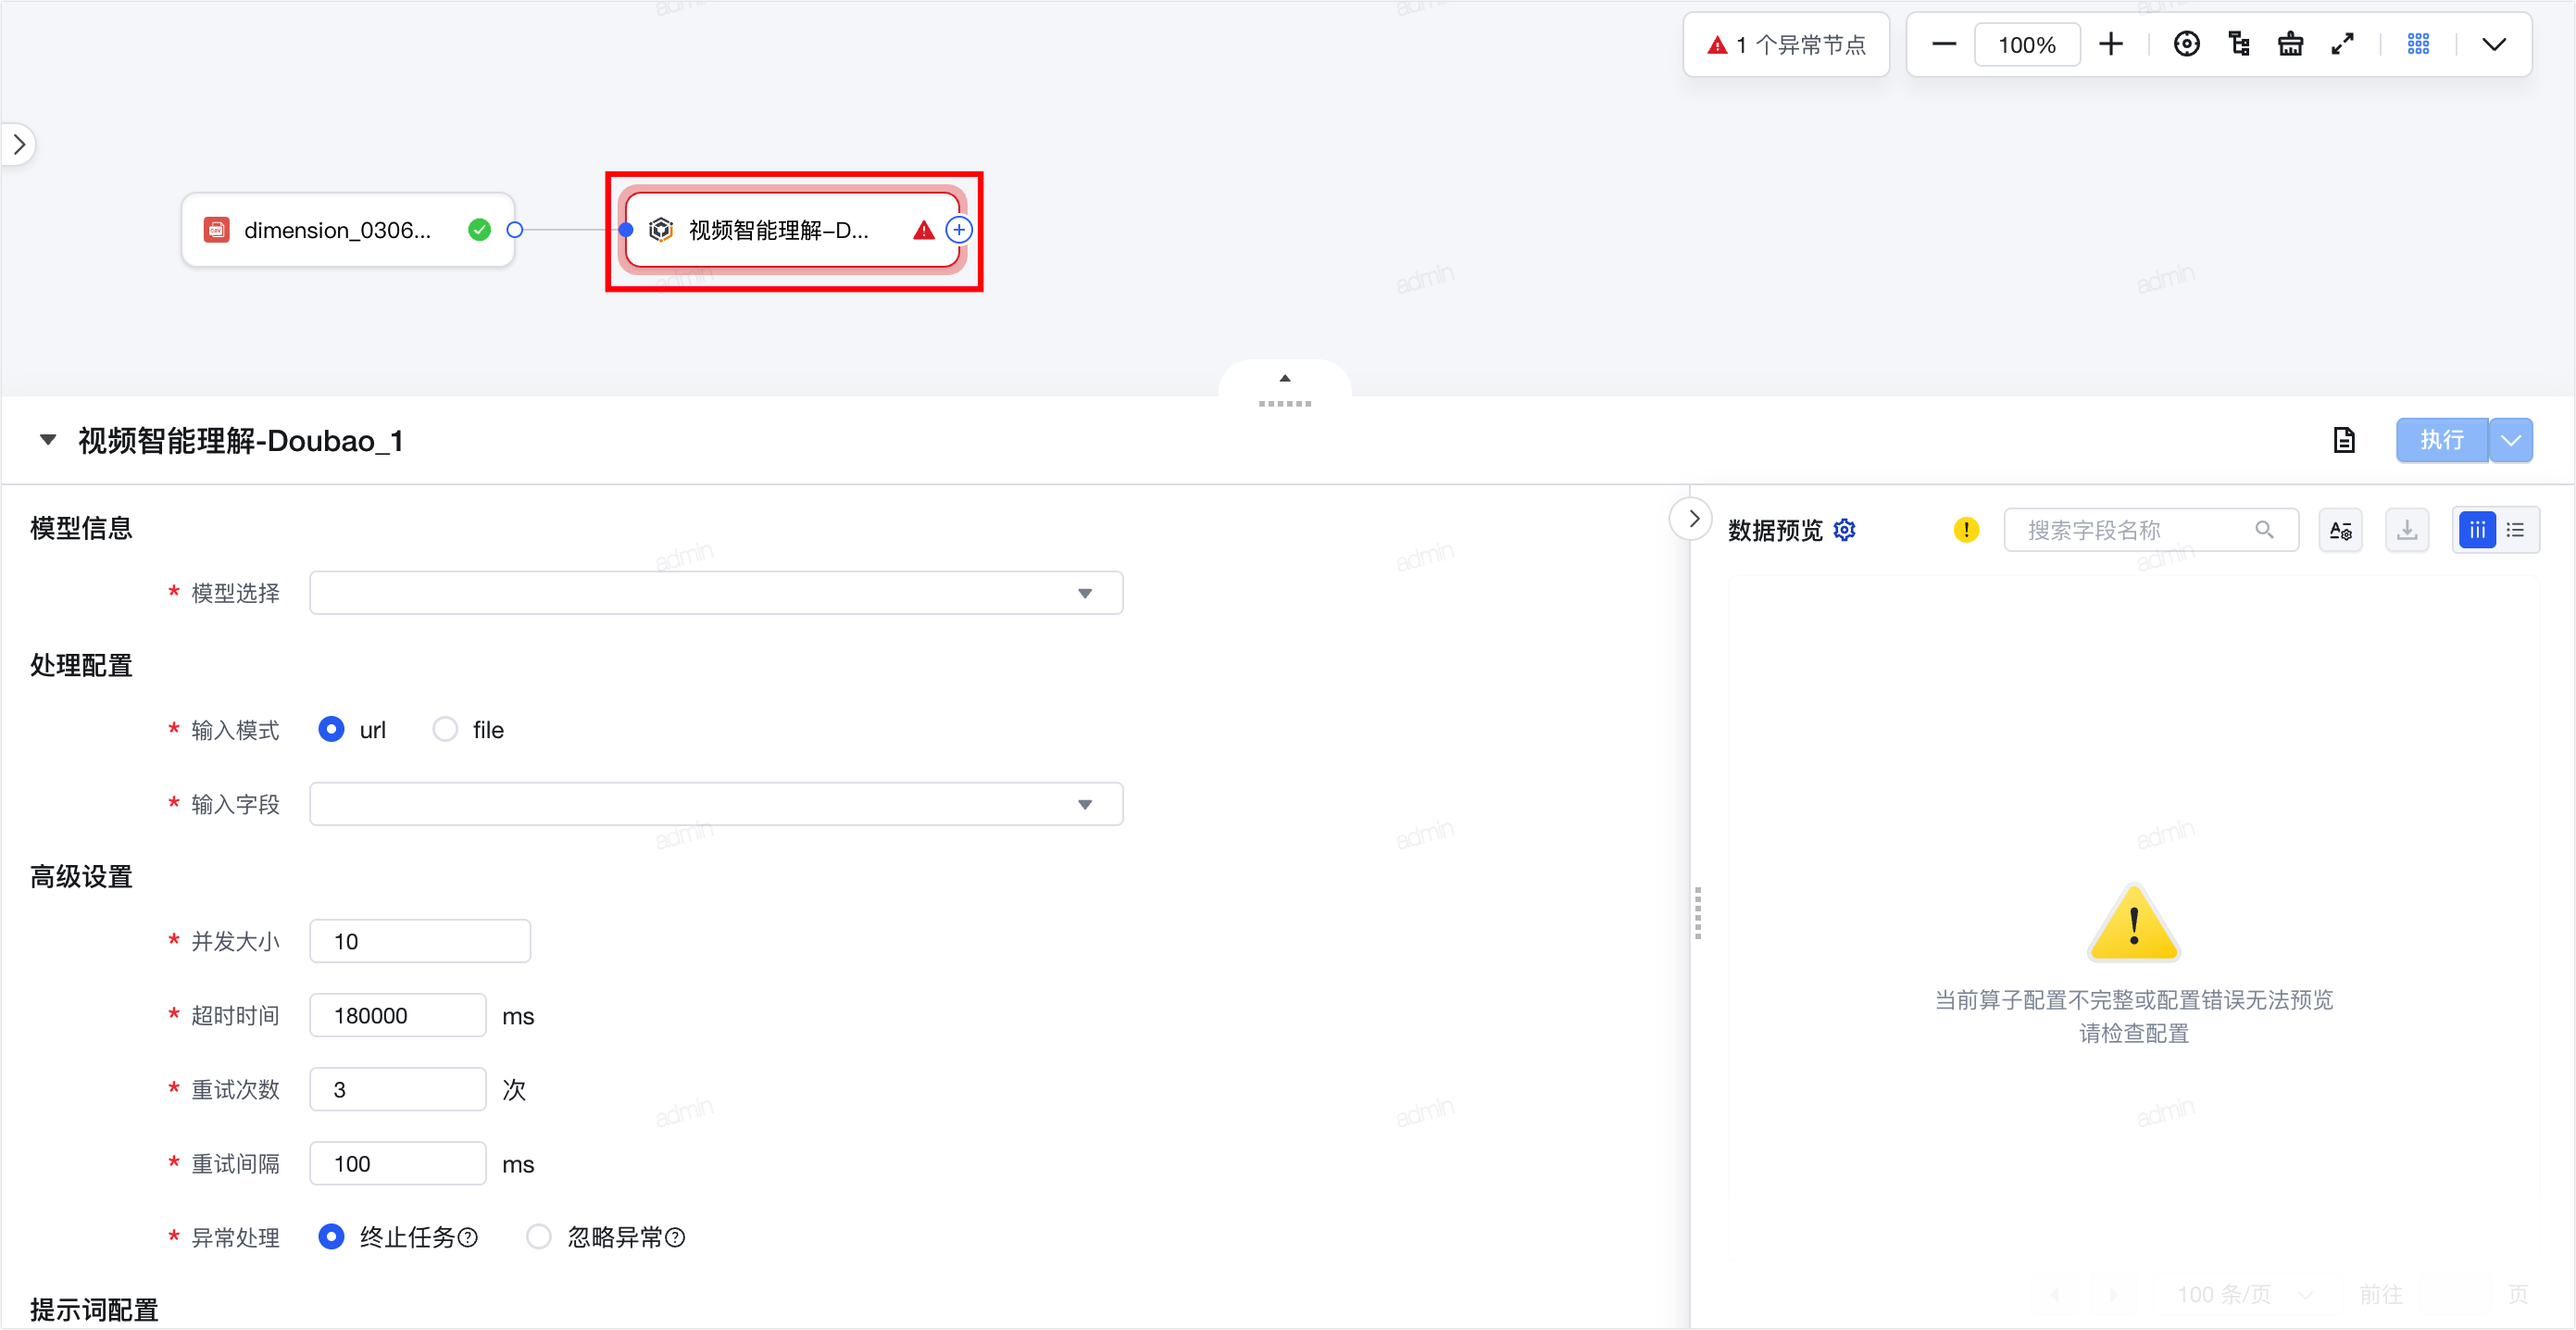The width and height of the screenshot is (2576, 1330).
Task: Open the 输入字段 dropdown
Action: click(716, 804)
